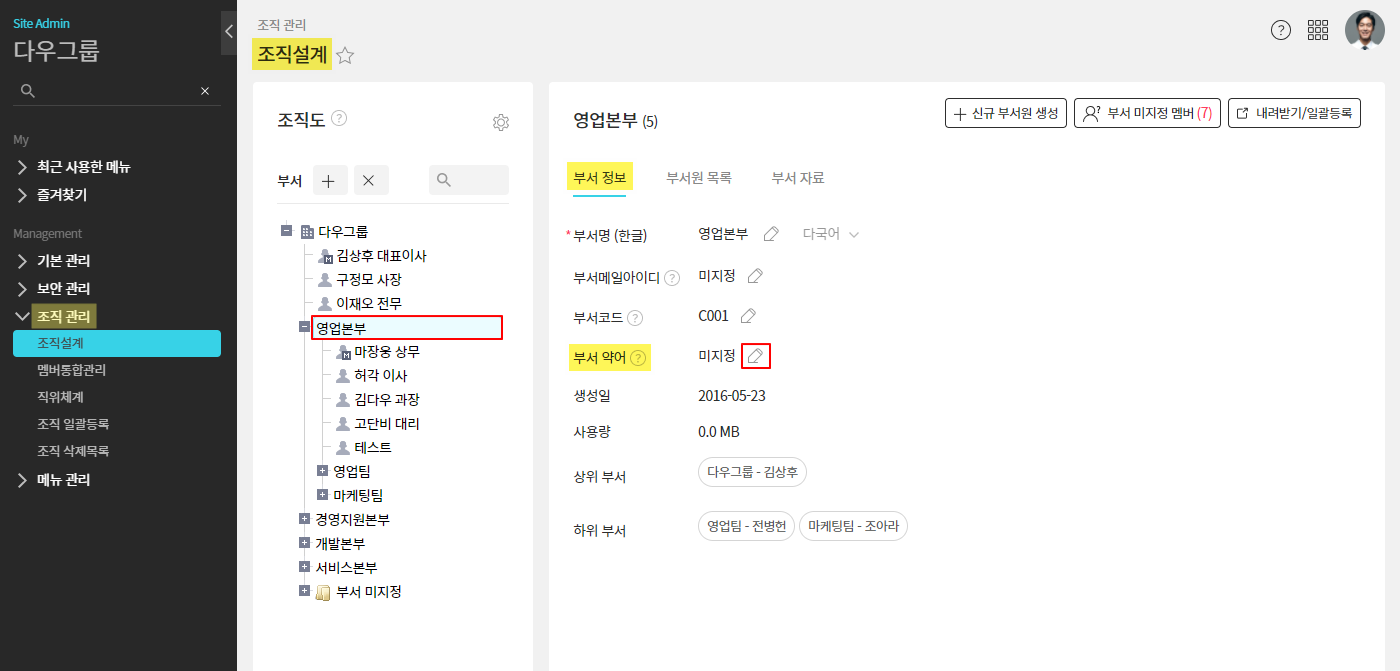1400x671 pixels.
Task: Open the 멤버통합관리 menu item
Action: click(x=71, y=370)
